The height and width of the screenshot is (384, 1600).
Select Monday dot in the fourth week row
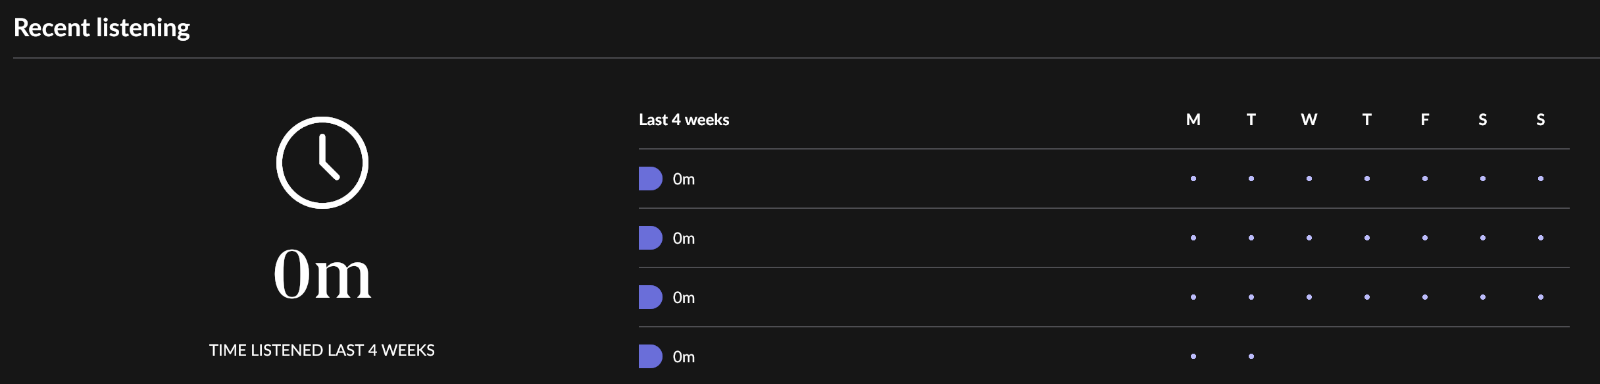tap(1193, 356)
